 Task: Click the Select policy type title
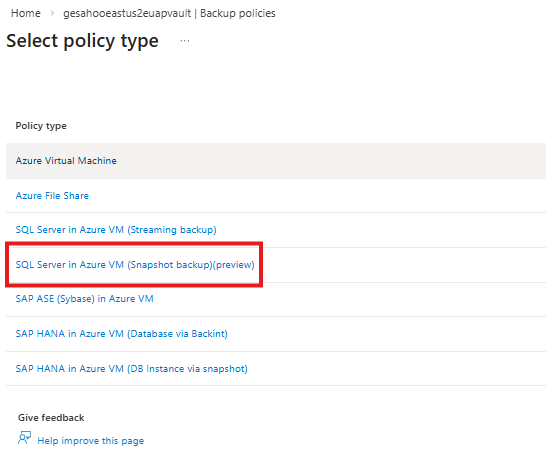click(x=83, y=41)
